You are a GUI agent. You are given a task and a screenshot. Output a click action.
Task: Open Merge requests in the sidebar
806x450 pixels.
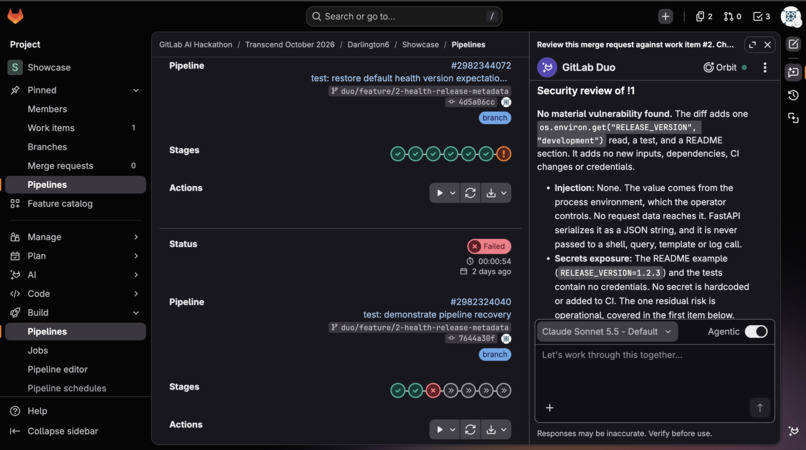coord(76,166)
